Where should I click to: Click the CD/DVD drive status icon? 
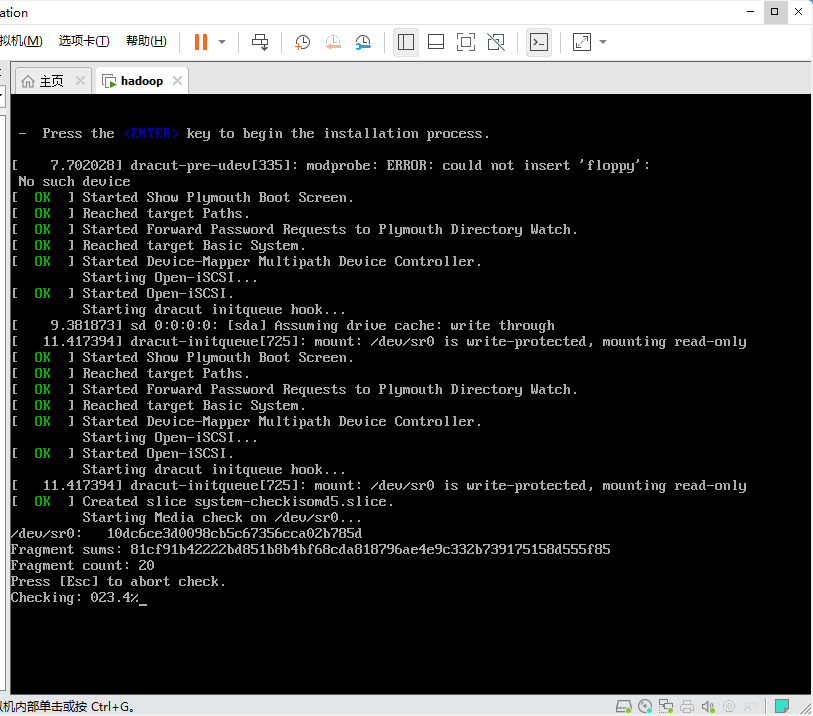(645, 706)
